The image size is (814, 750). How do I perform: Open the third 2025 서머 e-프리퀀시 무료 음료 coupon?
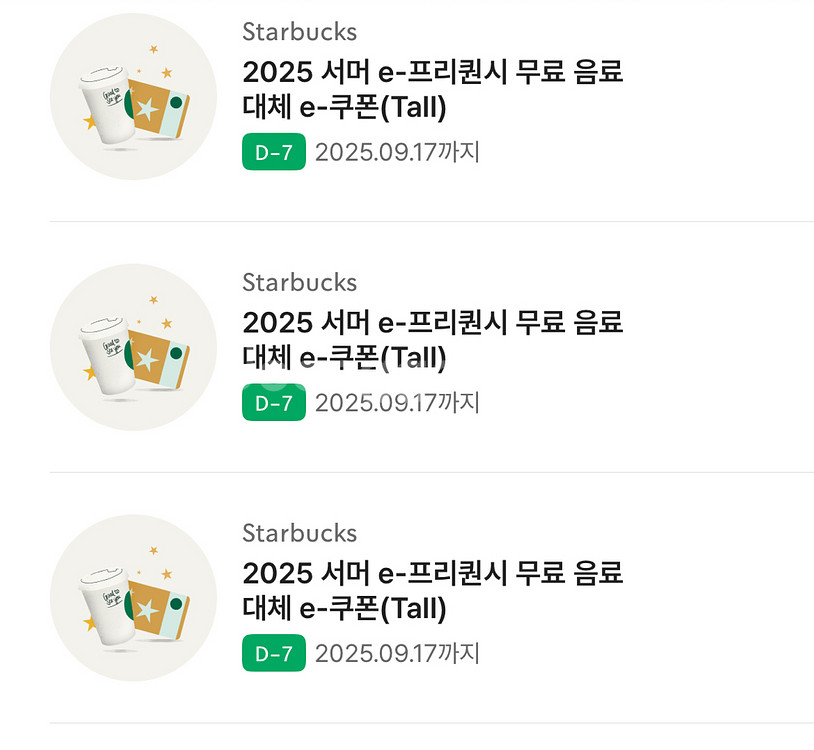tap(433, 574)
